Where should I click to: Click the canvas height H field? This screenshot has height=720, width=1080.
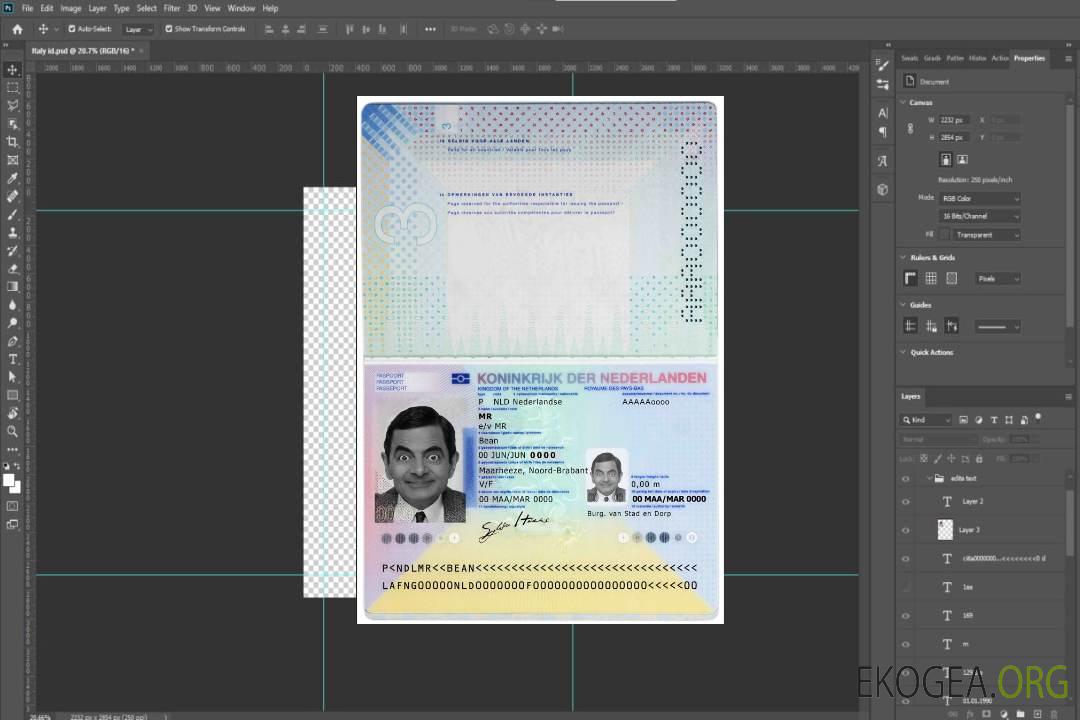(x=954, y=138)
